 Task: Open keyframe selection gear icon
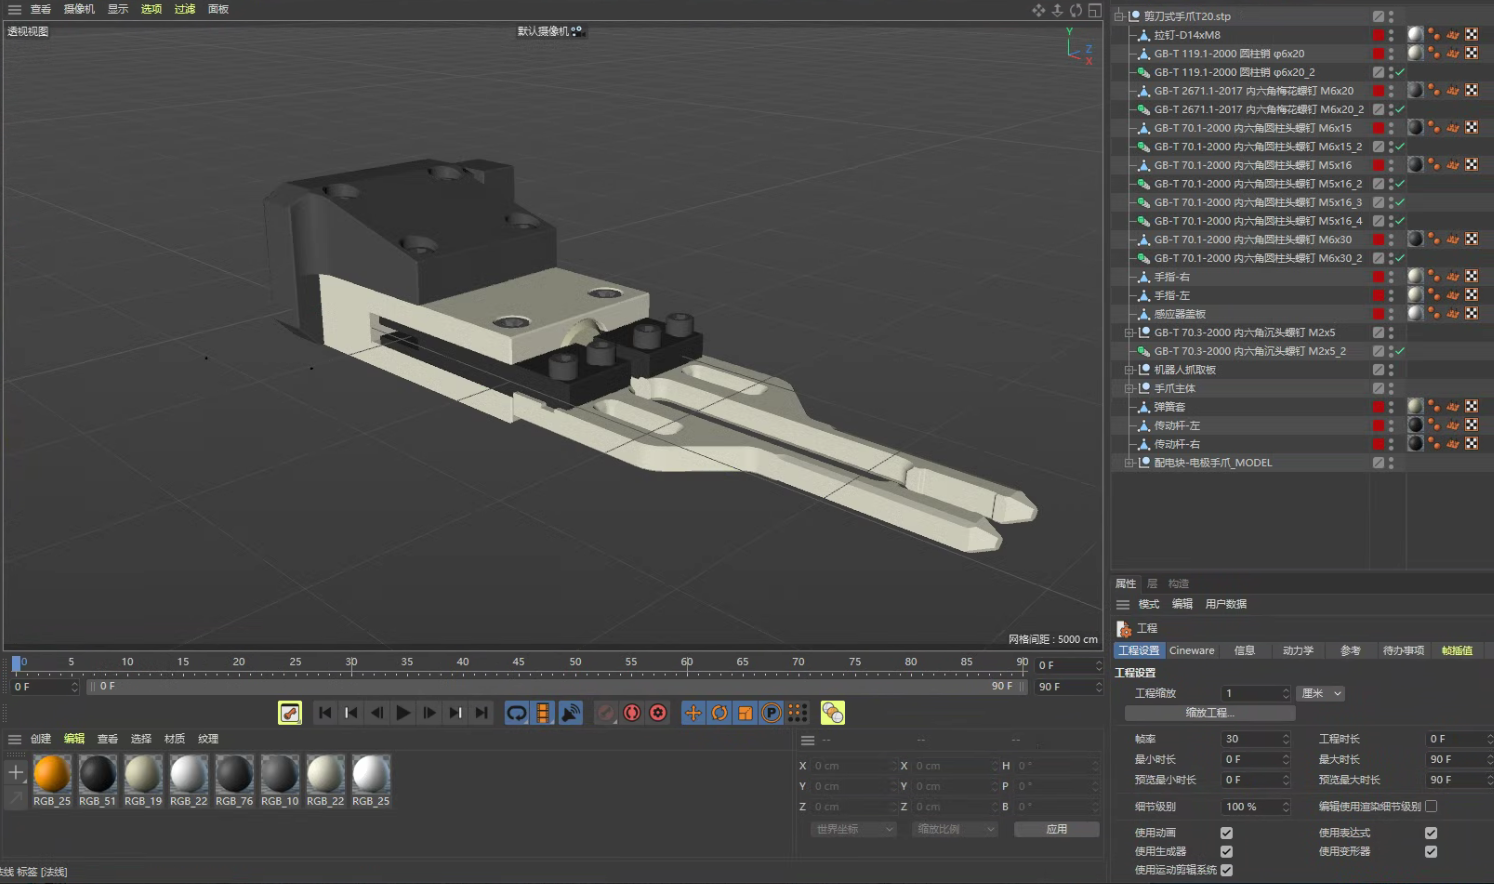[x=658, y=713]
